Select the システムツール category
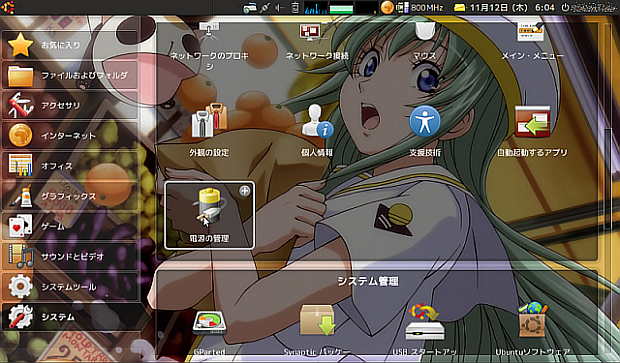The height and width of the screenshot is (363, 620). coord(70,286)
